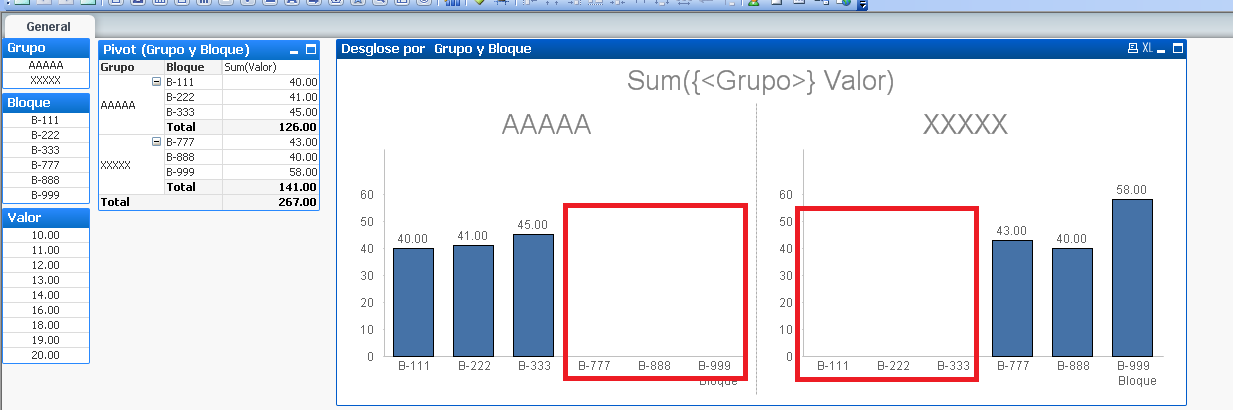This screenshot has height=410, width=1233.
Task: Click the 267.00 grand total value
Action: pos(270,202)
